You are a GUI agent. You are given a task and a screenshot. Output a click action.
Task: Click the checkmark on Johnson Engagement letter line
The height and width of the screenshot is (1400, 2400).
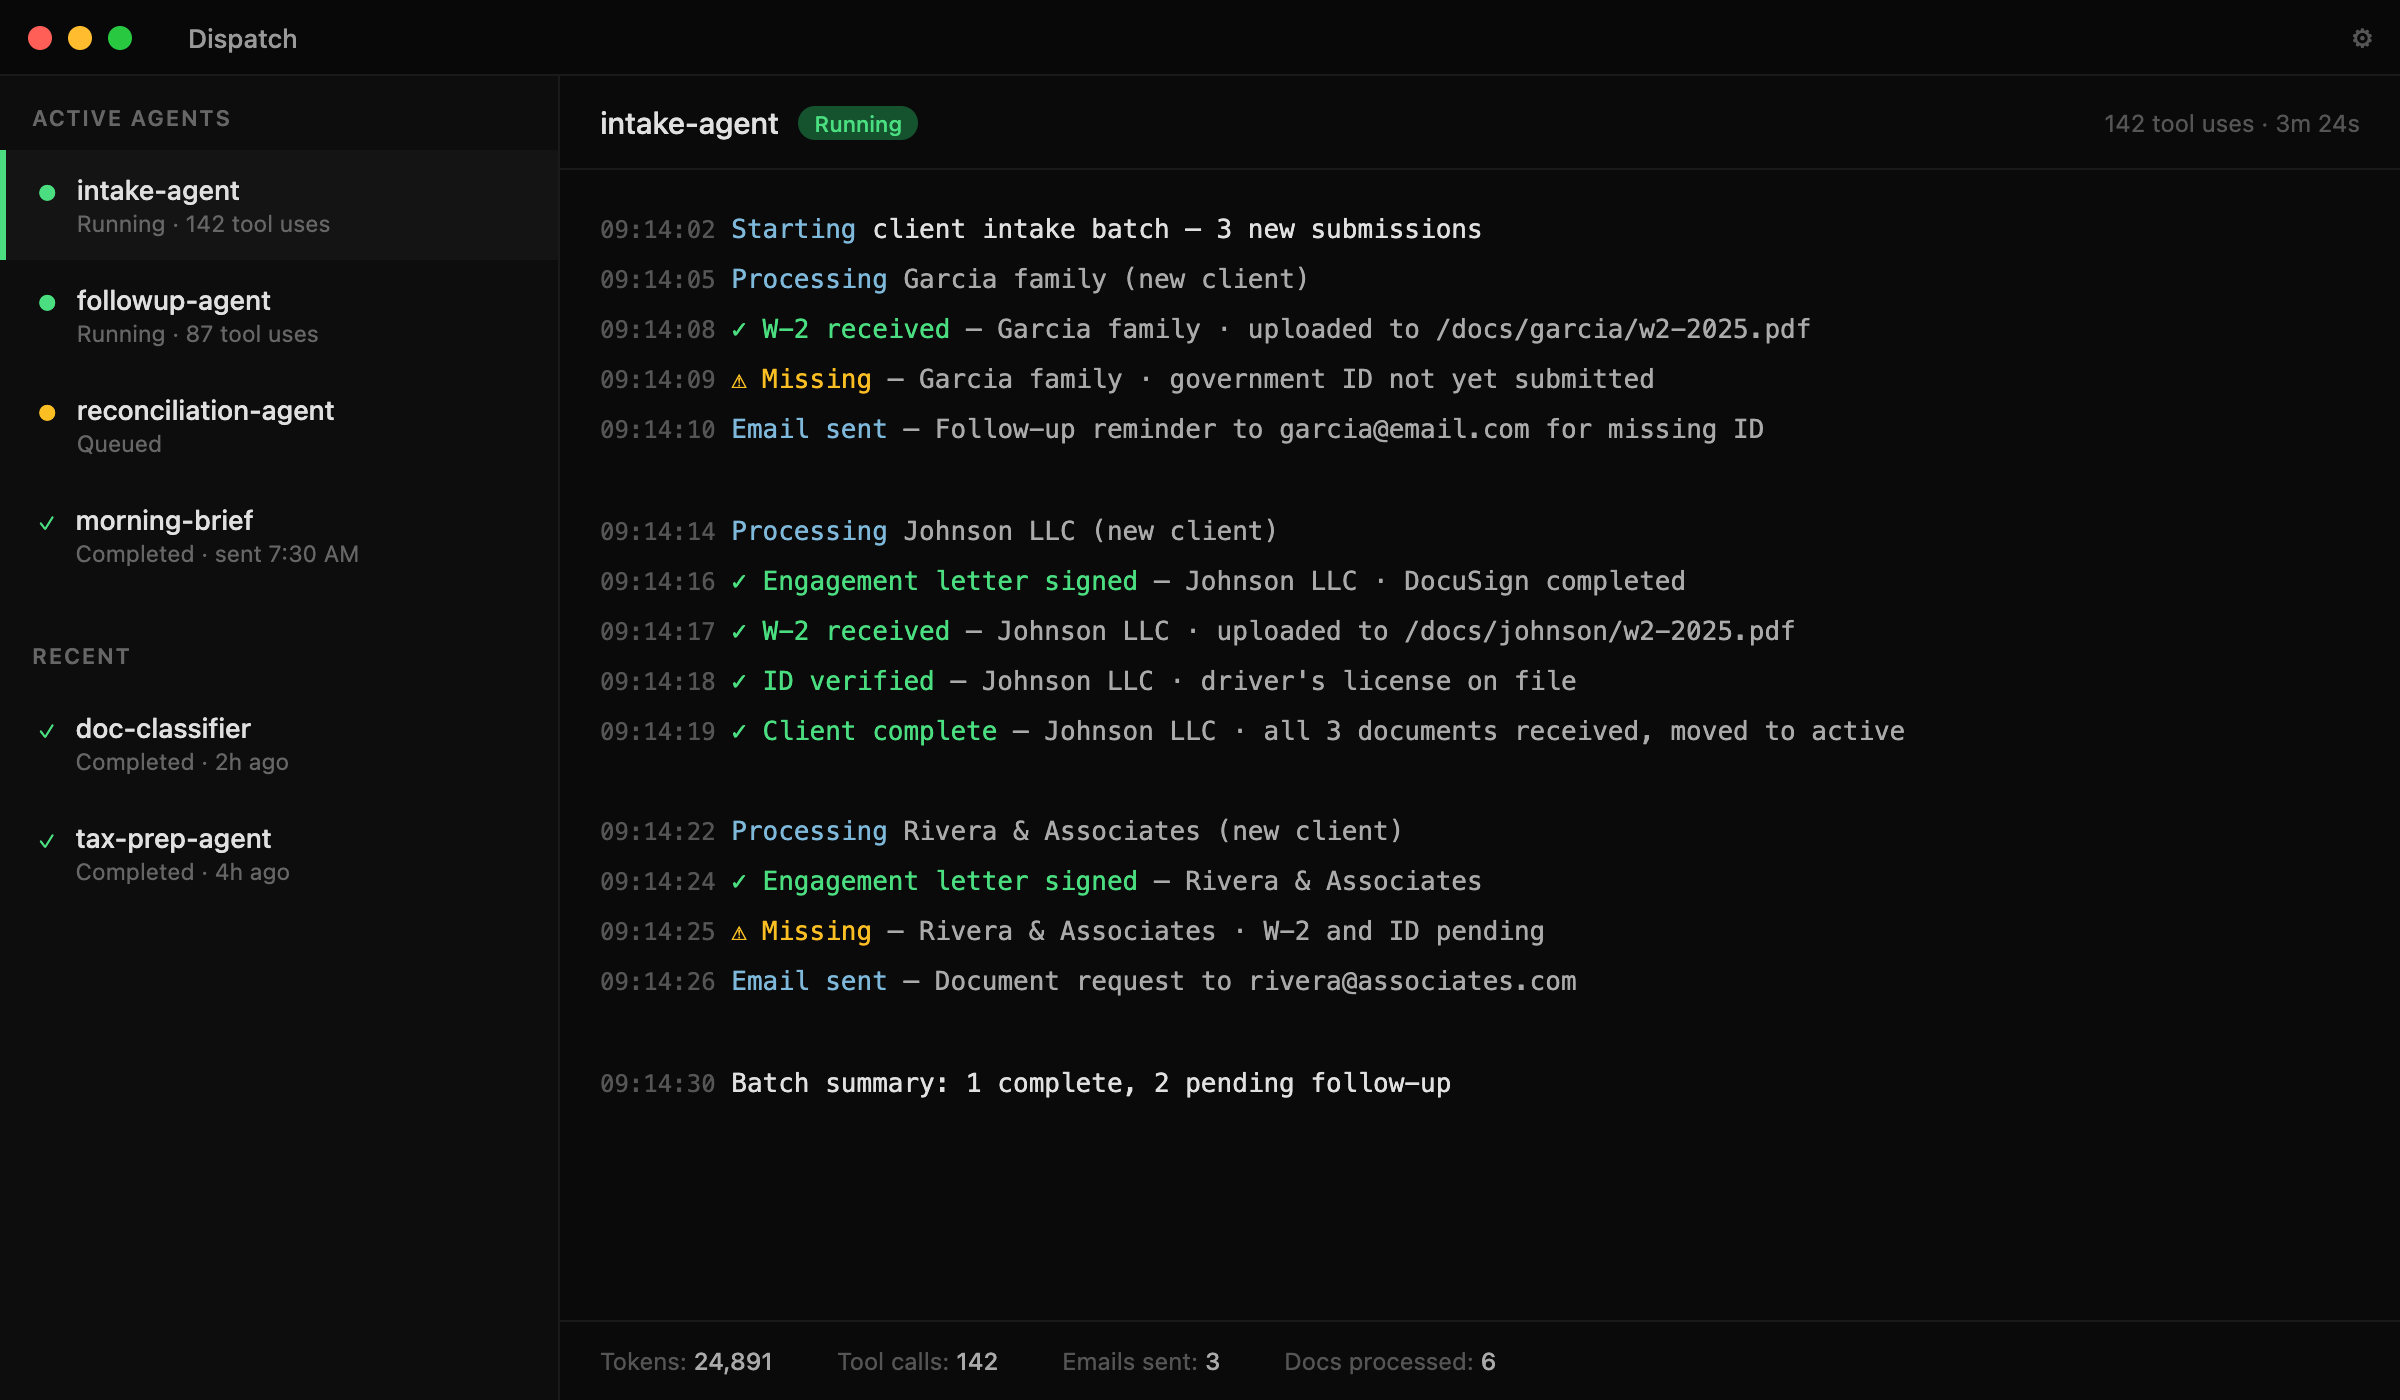click(739, 581)
